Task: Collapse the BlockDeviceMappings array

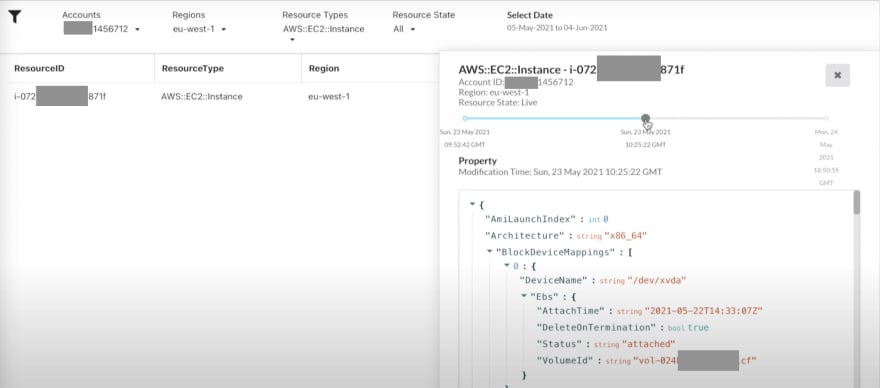Action: (489, 252)
